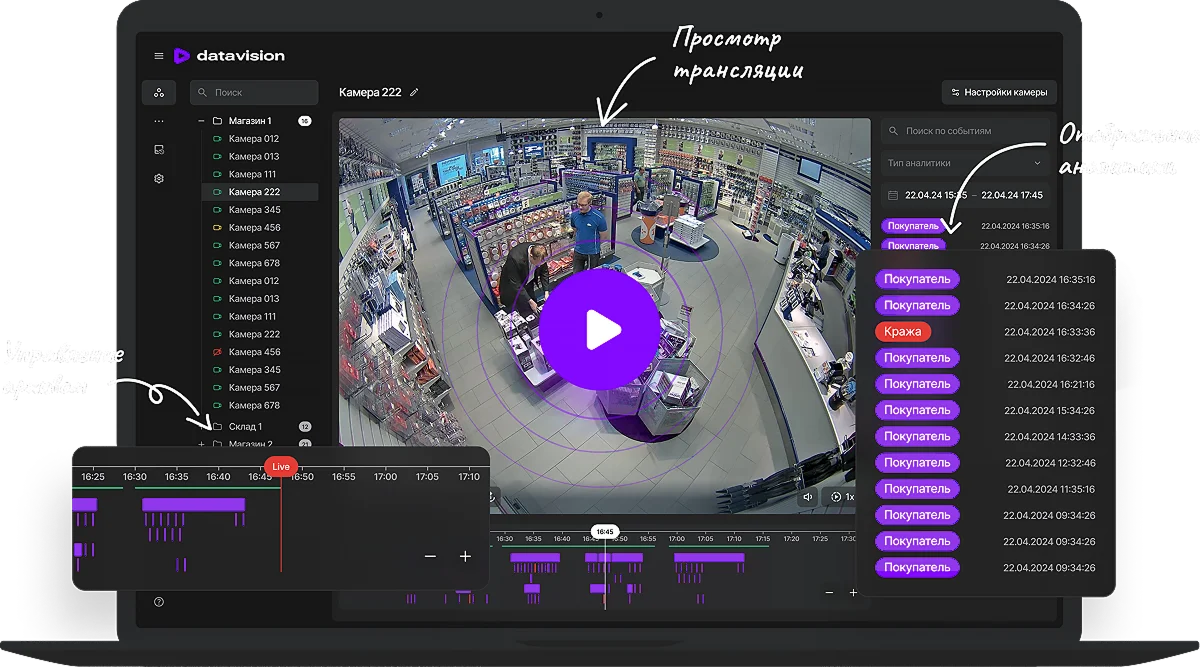Click the three-dots sidebar icon
The height and width of the screenshot is (667, 1200).
(x=159, y=121)
